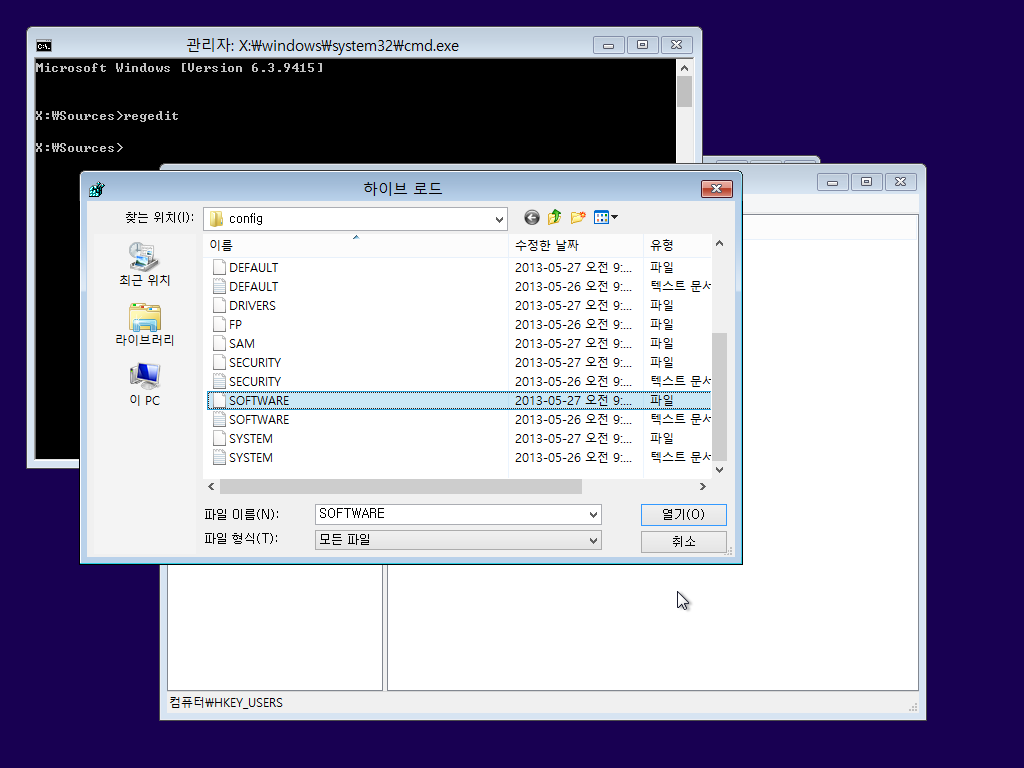Click the cmd window scroll up arrow

pyautogui.click(x=684, y=68)
